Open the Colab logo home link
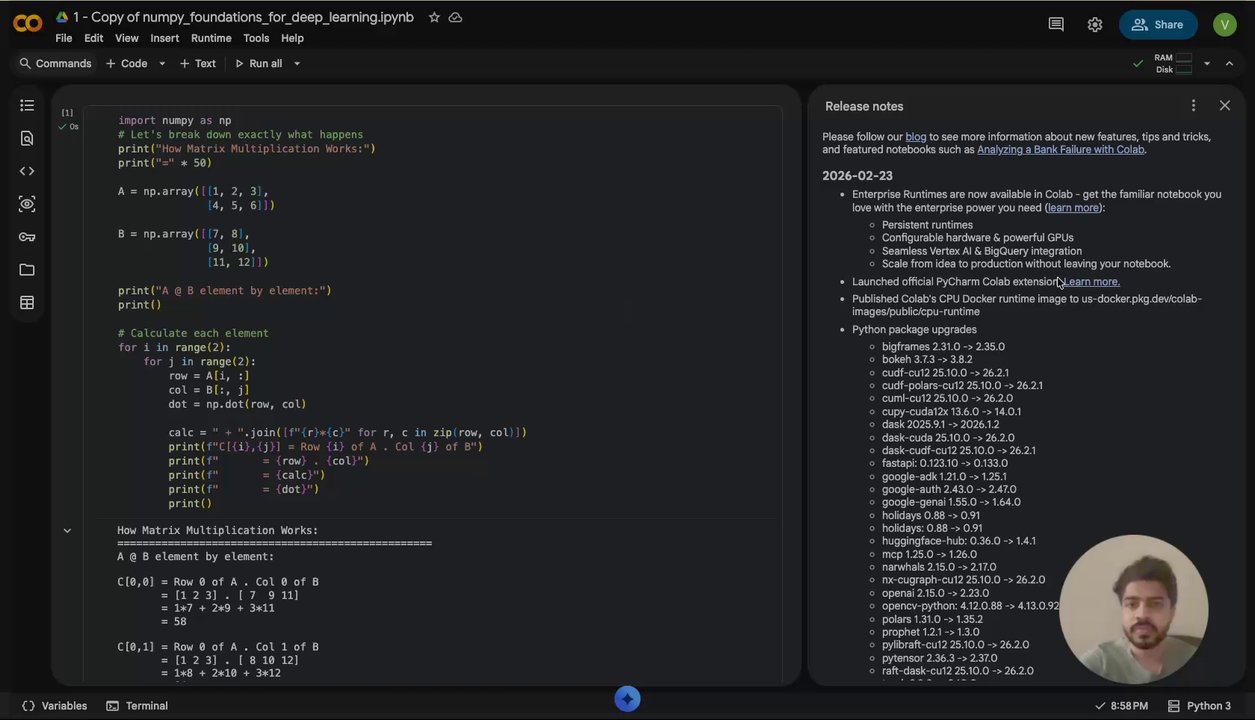Viewport: 1255px width, 720px height. coord(27,24)
